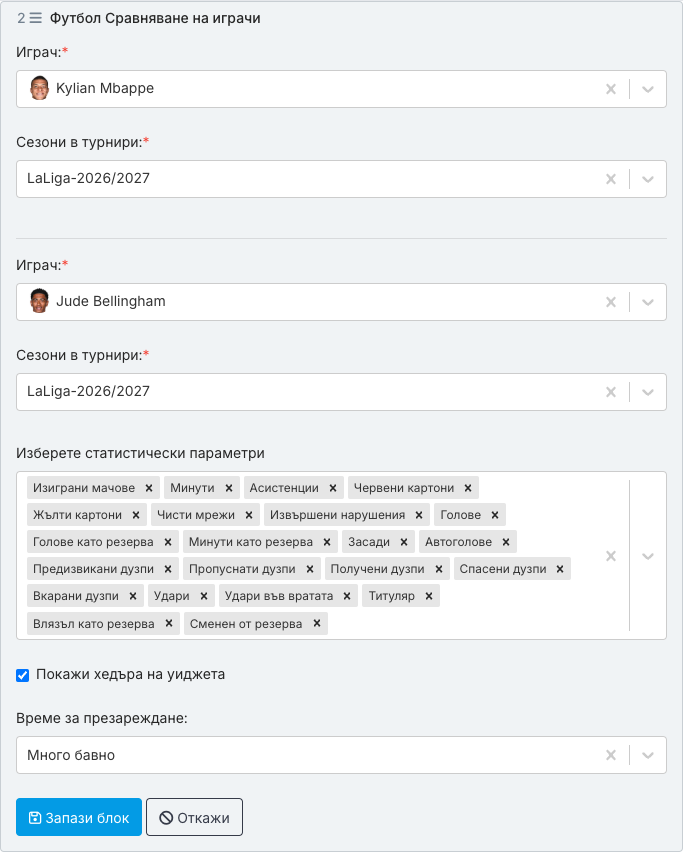Remove the Предизвикани дузпи tag
The image size is (683, 853).
168,569
